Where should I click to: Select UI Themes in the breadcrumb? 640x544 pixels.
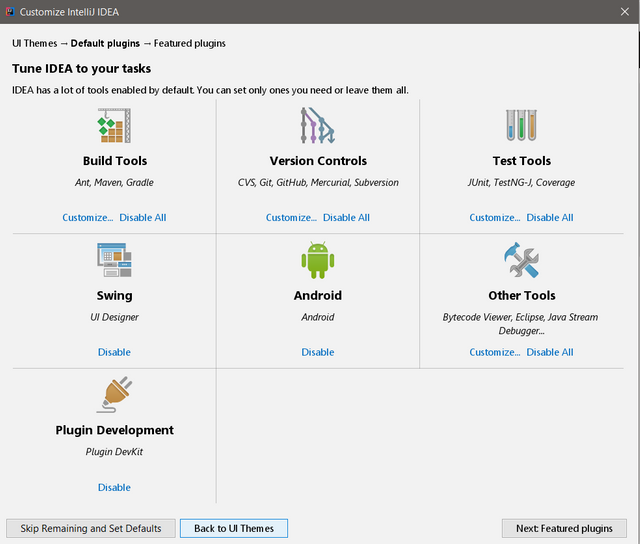click(x=35, y=43)
